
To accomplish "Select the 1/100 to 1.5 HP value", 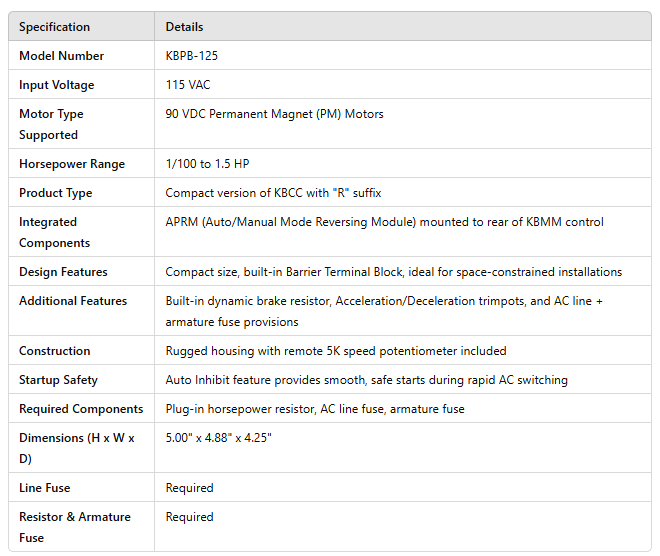I will 207,164.
